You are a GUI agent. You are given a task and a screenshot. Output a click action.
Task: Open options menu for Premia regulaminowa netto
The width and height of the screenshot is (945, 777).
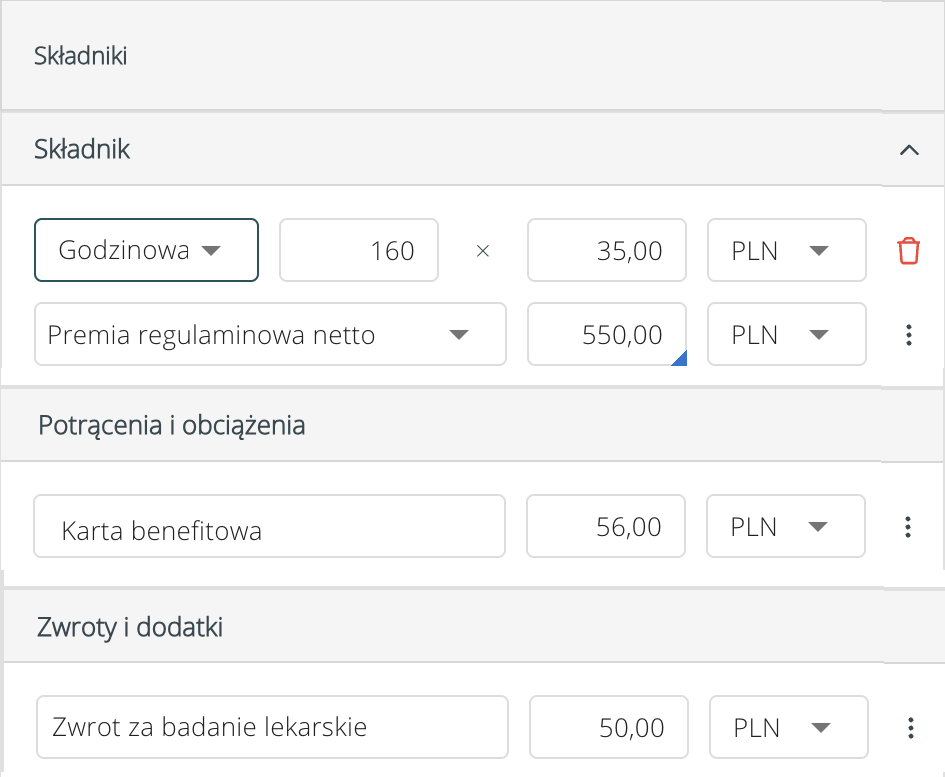click(908, 335)
